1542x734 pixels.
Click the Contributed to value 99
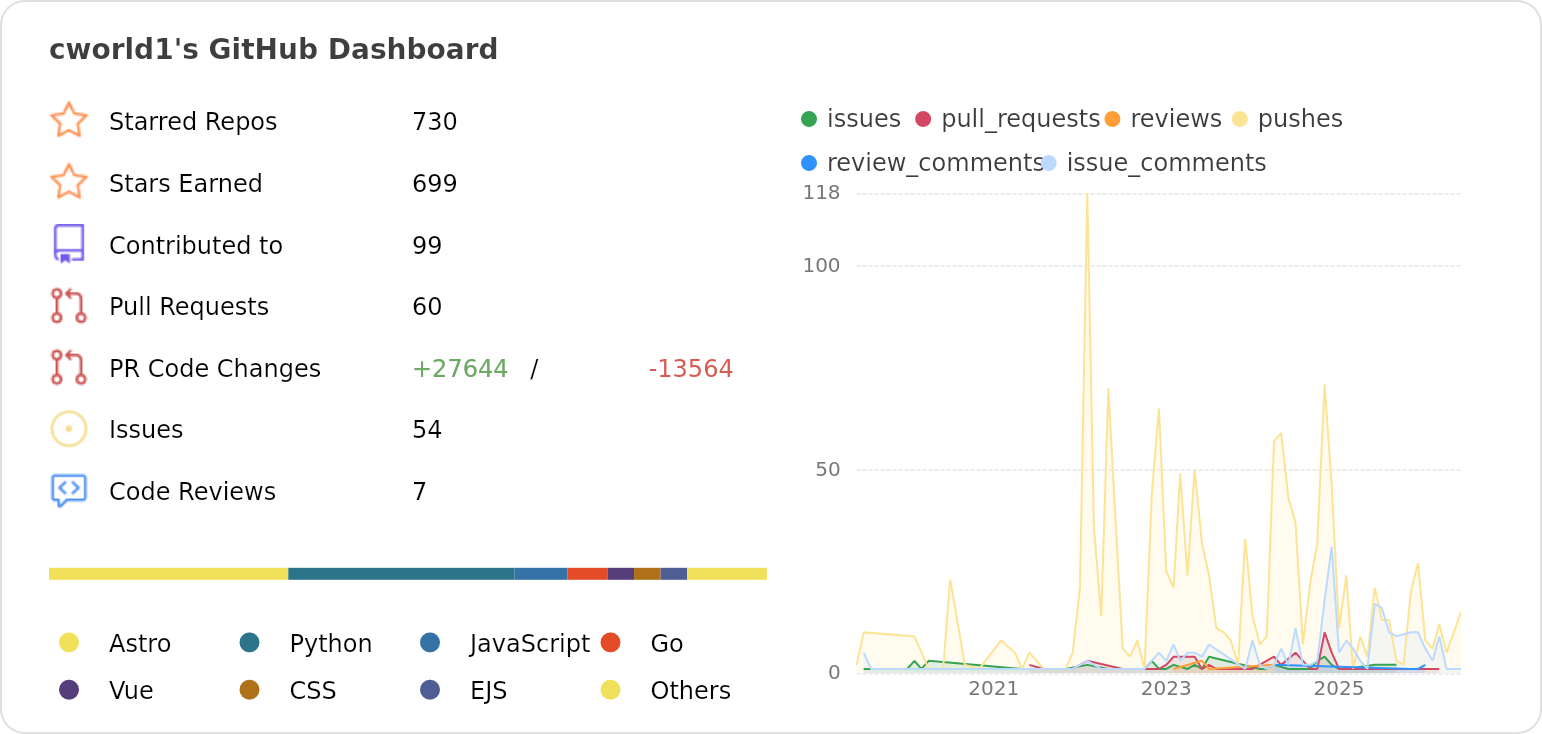(x=427, y=245)
